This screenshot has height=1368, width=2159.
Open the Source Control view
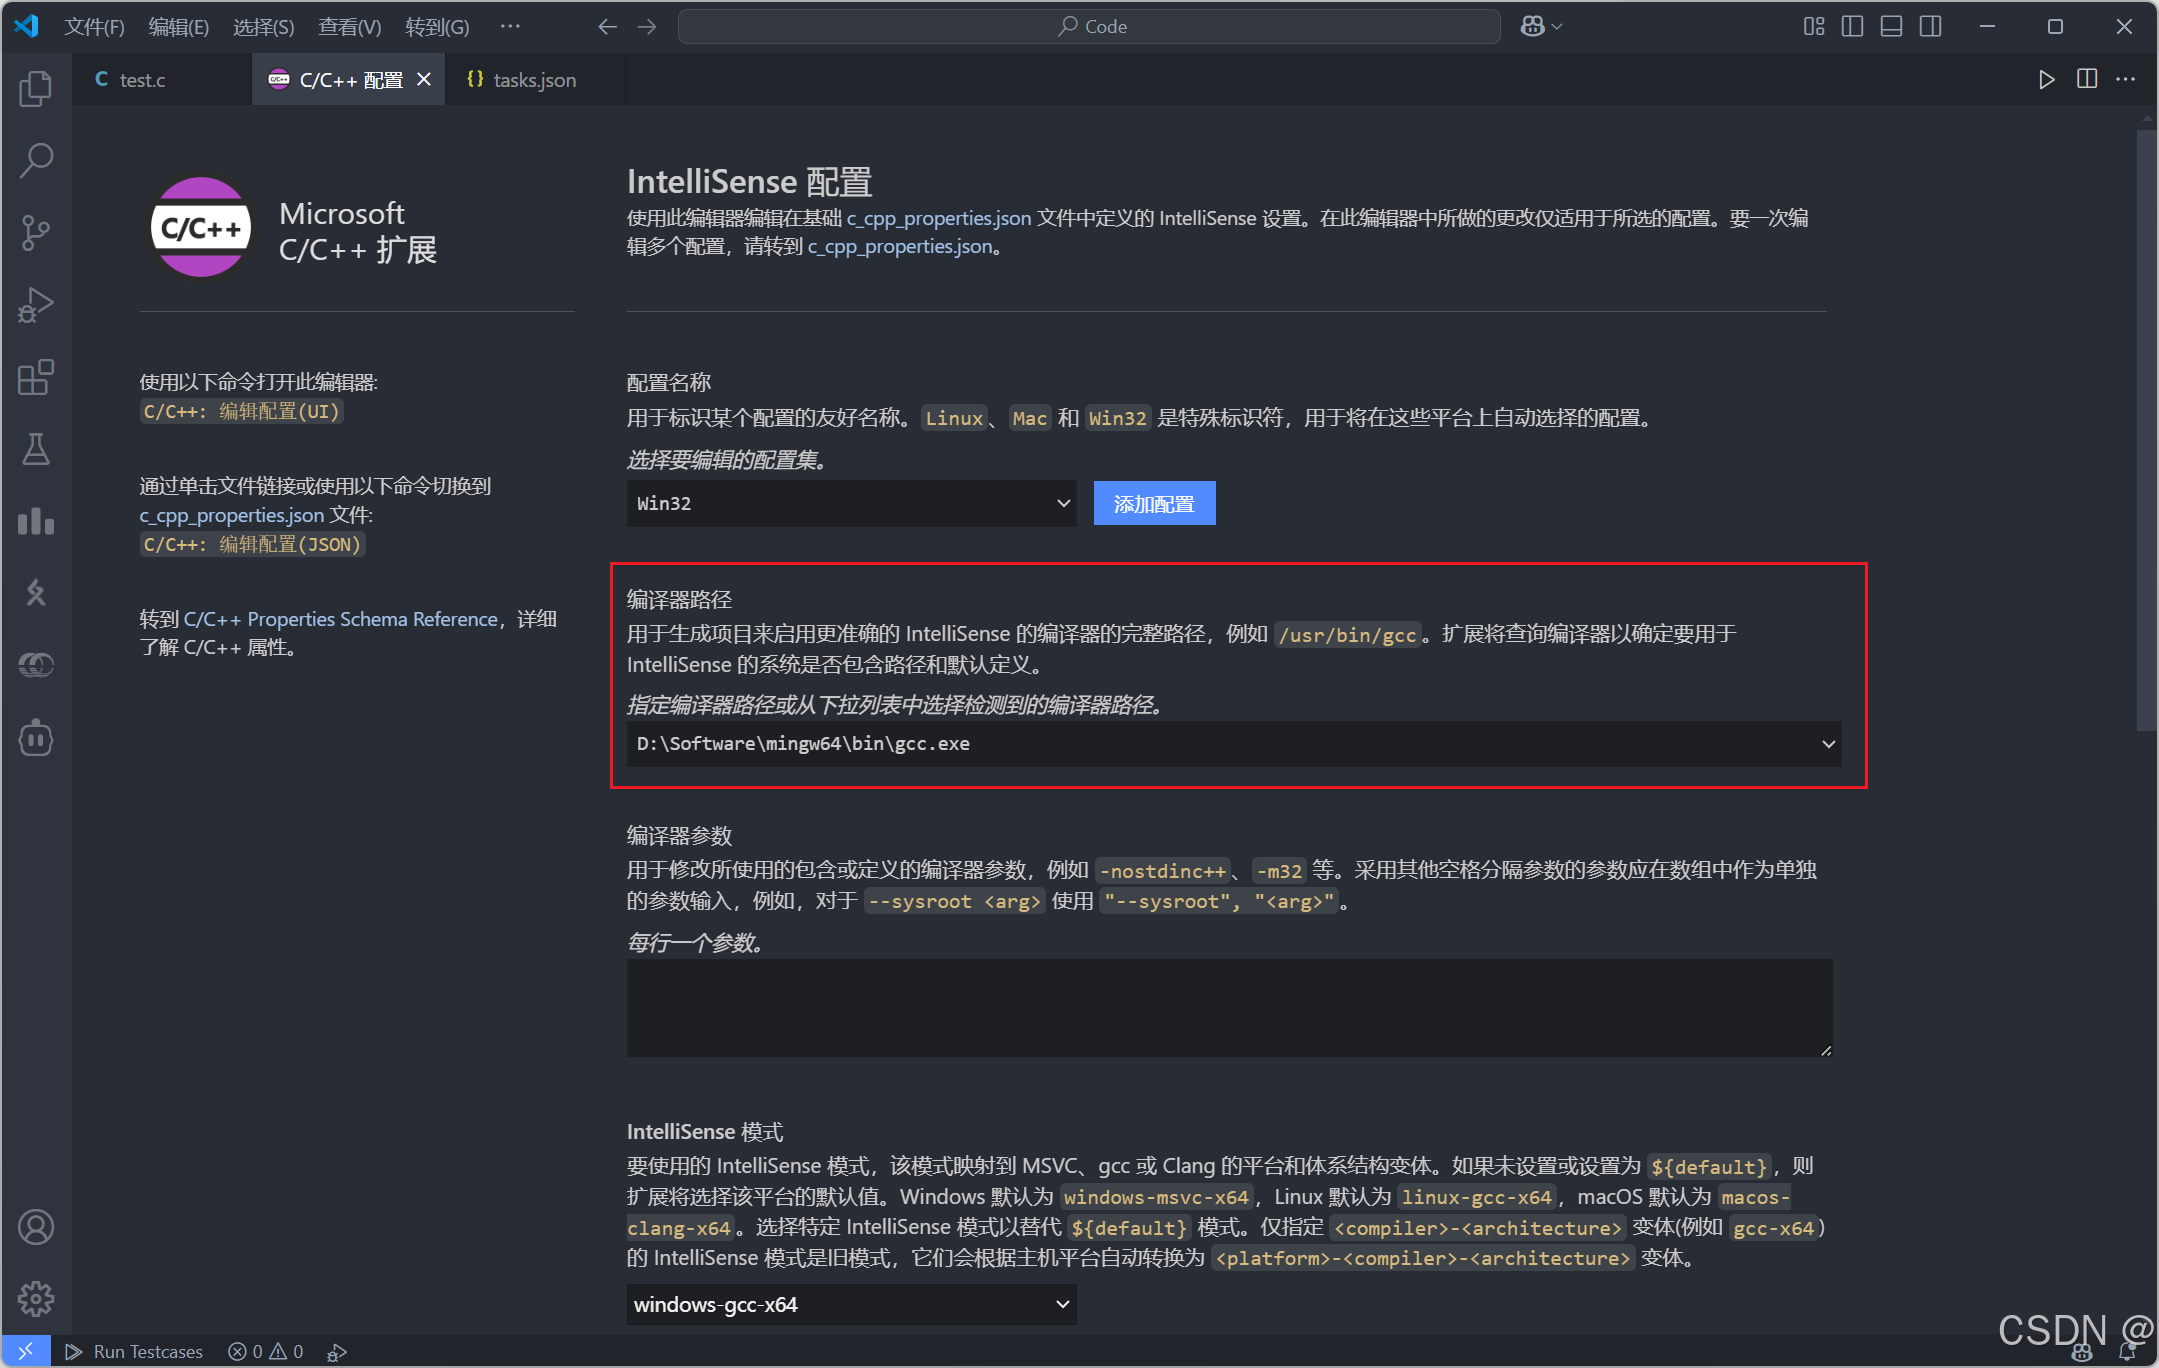click(36, 232)
